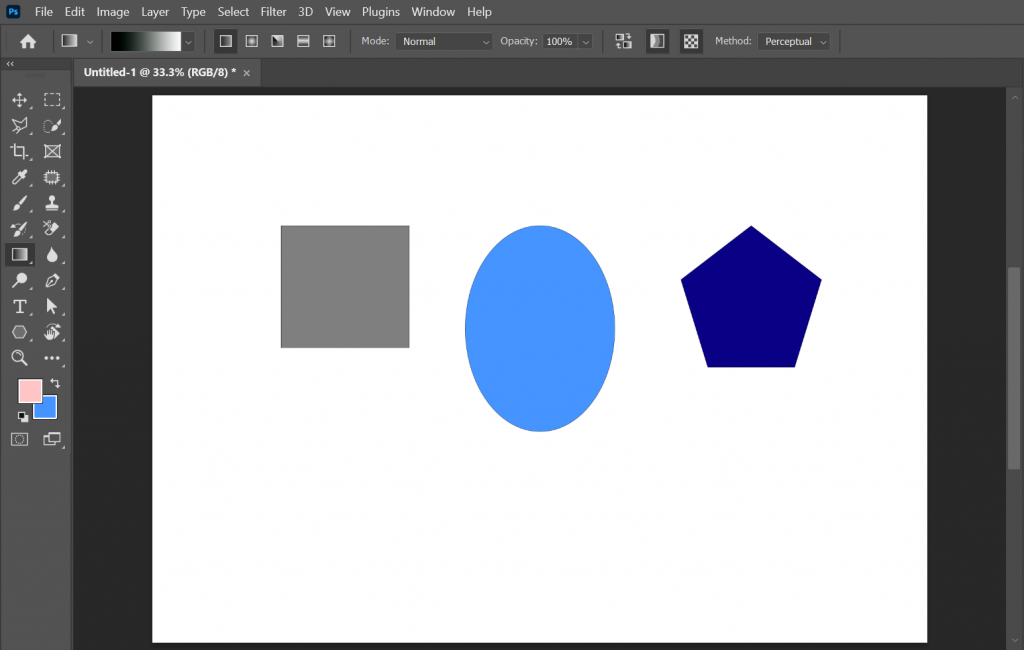
Task: Open the foreground color swatch
Action: tap(31, 389)
